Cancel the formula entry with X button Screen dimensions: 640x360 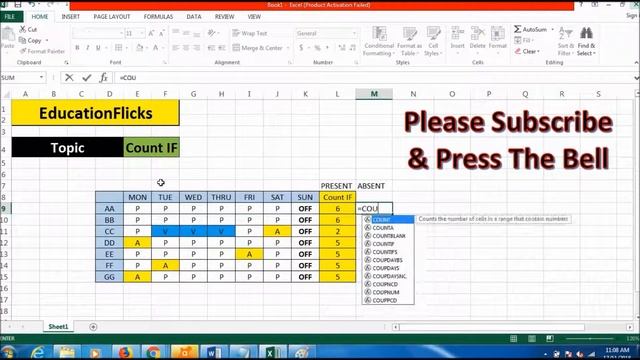pos(69,78)
